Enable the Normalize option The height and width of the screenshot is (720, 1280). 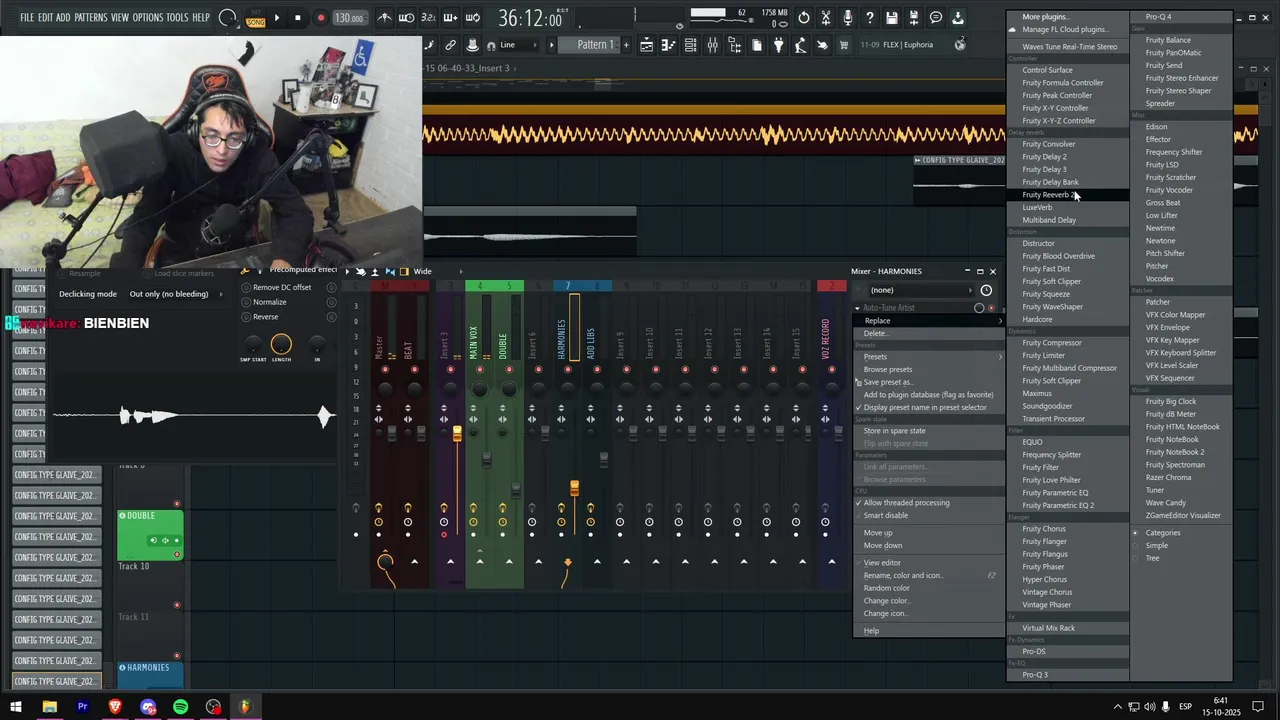click(264, 302)
